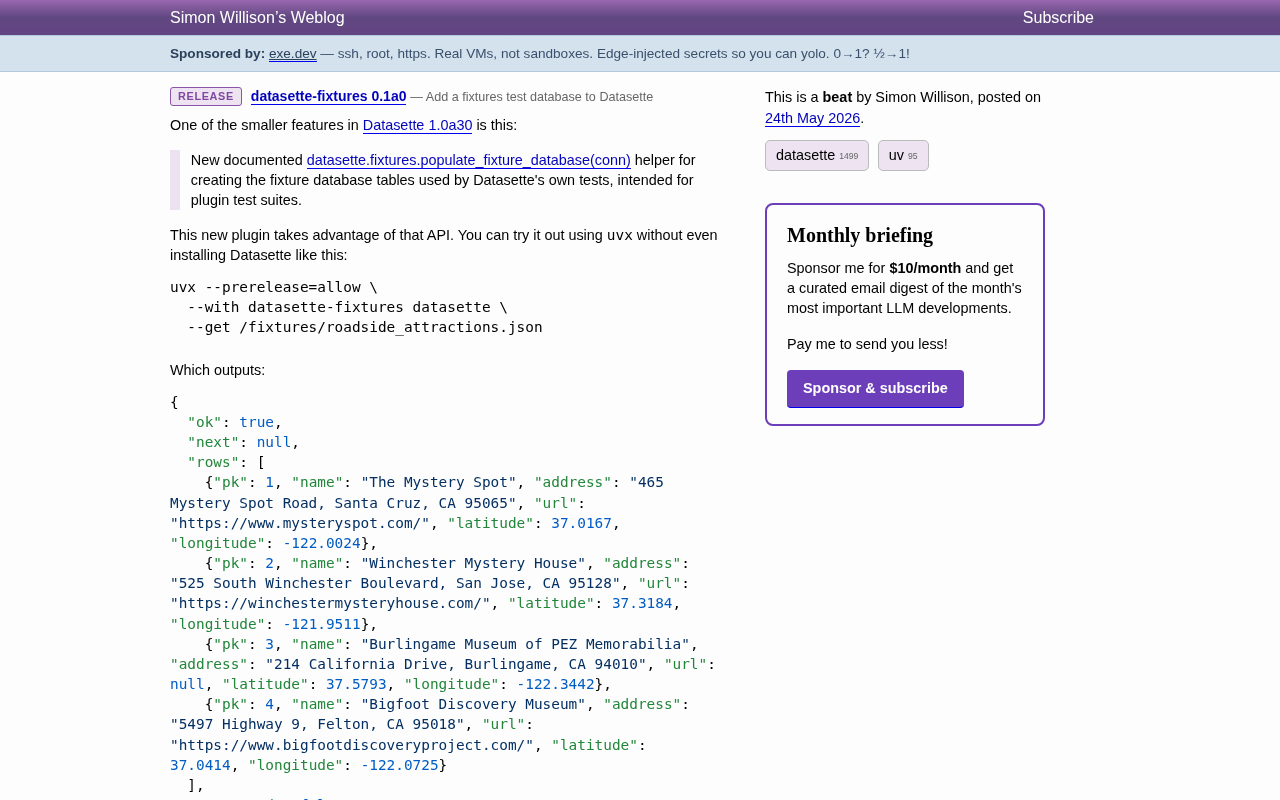Click longitude value -122.0024
The image size is (1280, 800).
pyautogui.click(x=322, y=543)
